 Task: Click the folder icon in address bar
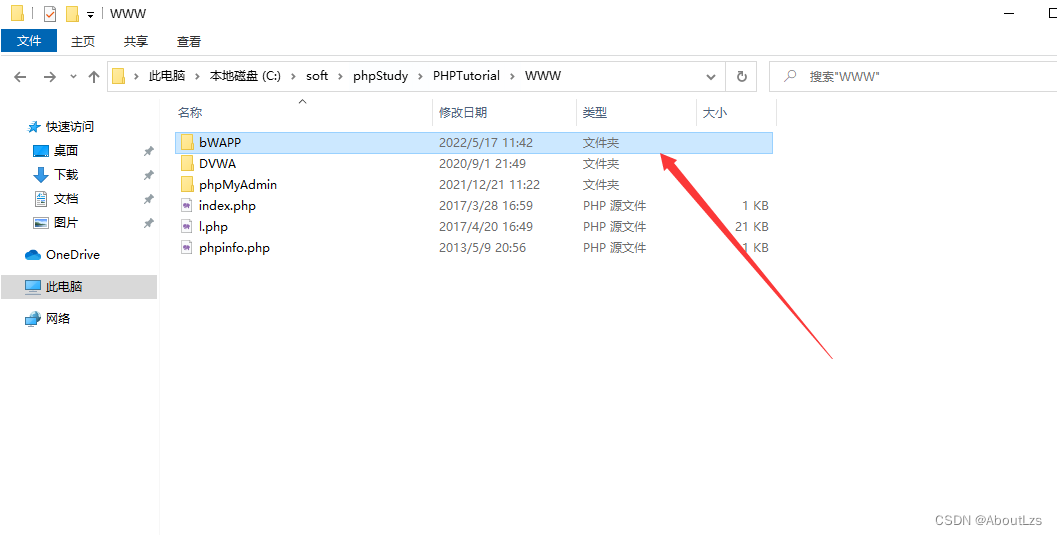point(119,76)
